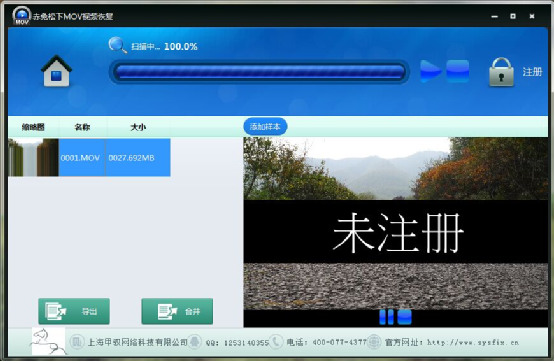
Task: Sort by 大小 column header
Action: 138,127
